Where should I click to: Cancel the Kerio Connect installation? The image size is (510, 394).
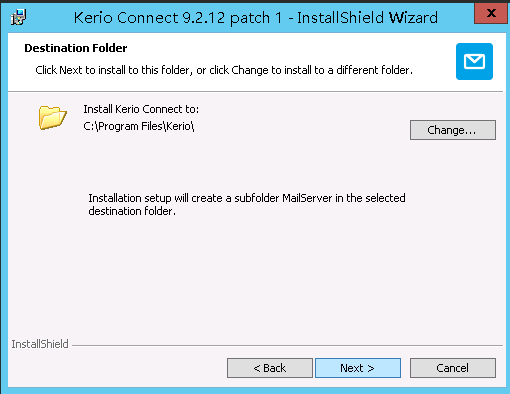[453, 368]
